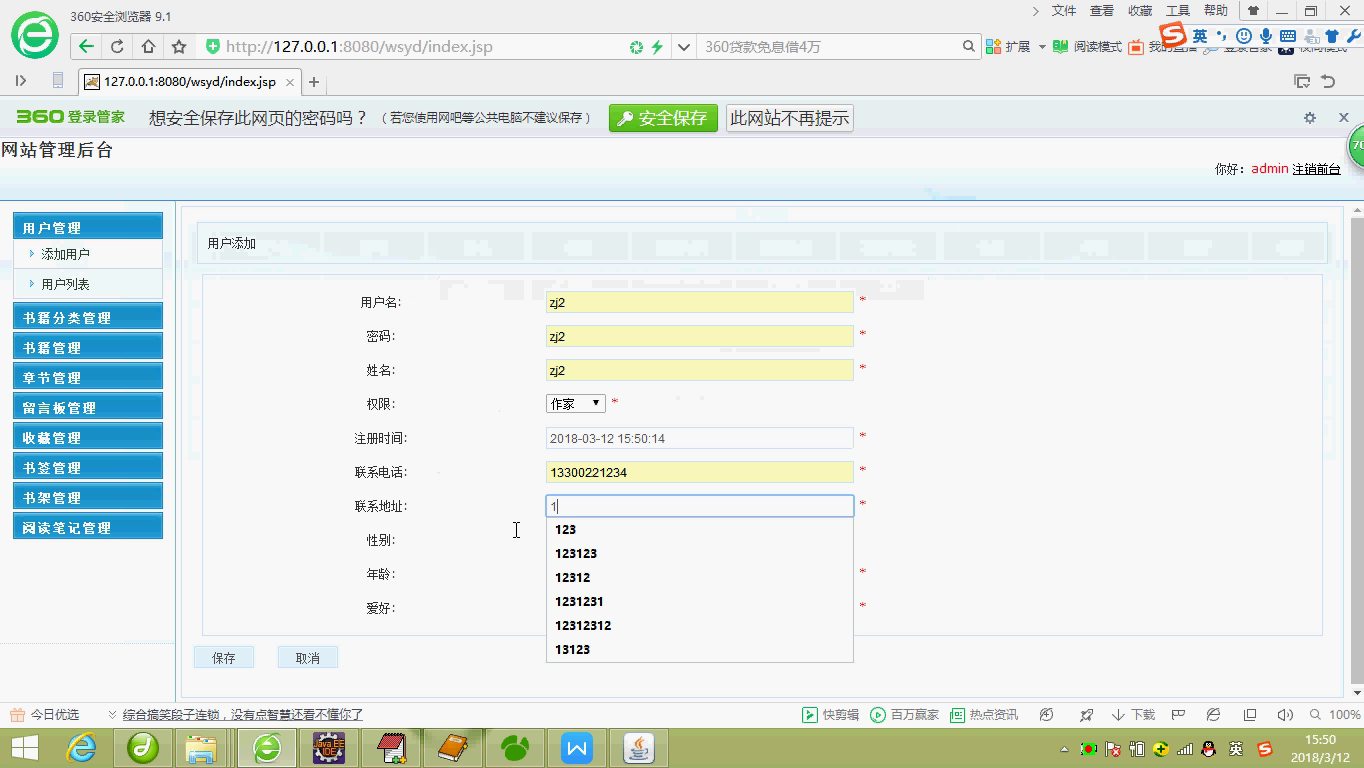Viewport: 1364px width, 768px height.
Task: Expand the 扩展 dropdown arrow
Action: (x=1042, y=47)
